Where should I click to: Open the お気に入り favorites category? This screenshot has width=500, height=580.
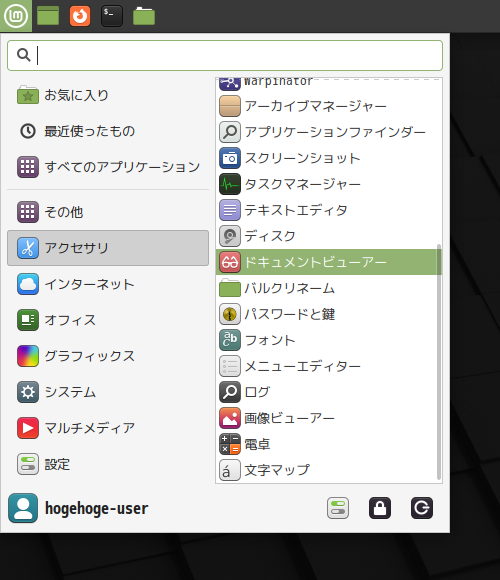pos(108,95)
